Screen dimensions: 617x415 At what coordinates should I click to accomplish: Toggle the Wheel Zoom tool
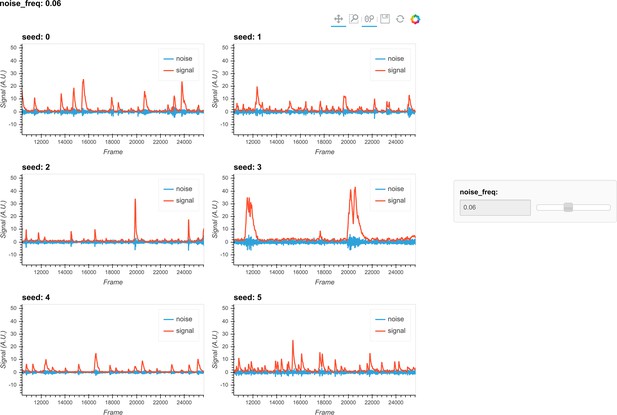point(369,19)
